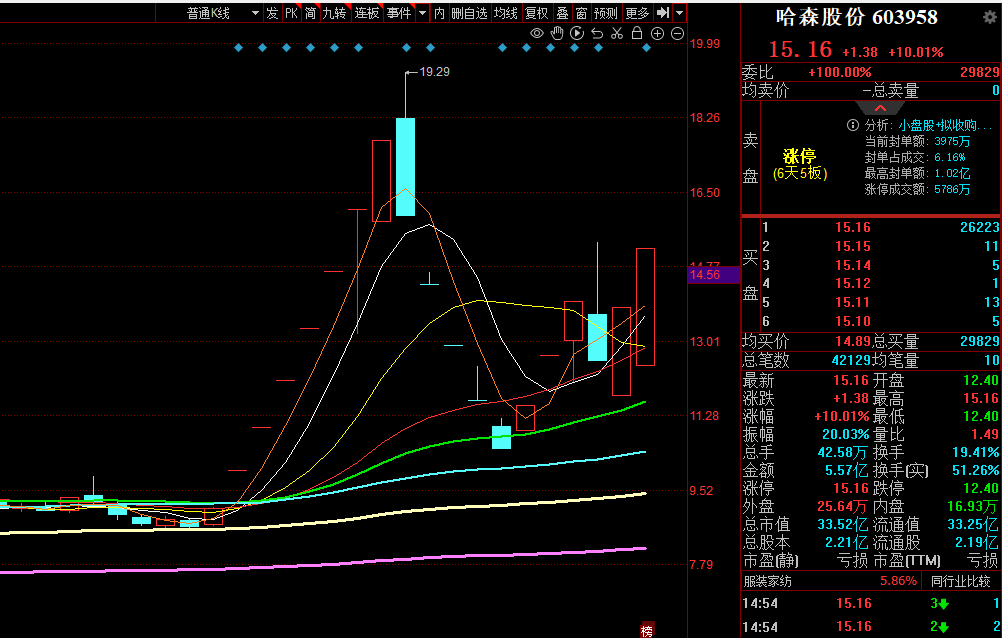Viewport: 1002px width, 638px height.
Task: Click the 榜 marker at the chart bottom
Action: [647, 630]
